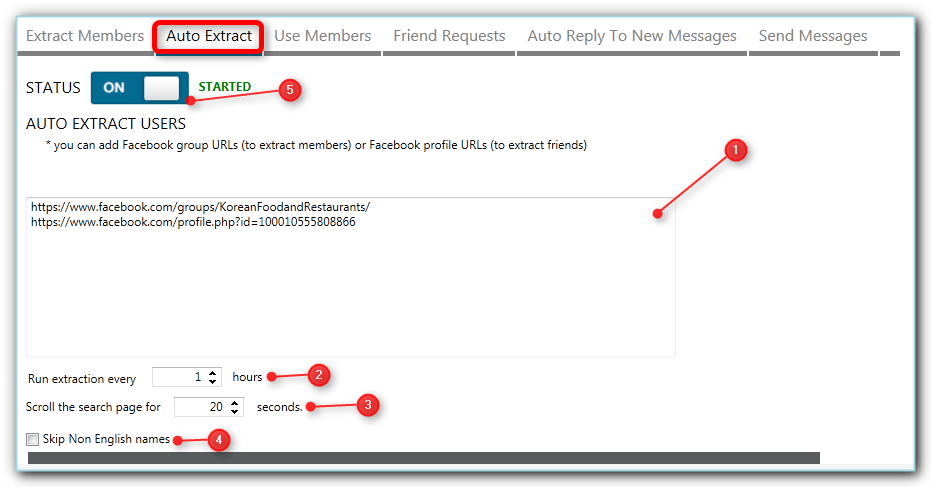
Task: Increase the Run extraction hours value
Action: 213,373
